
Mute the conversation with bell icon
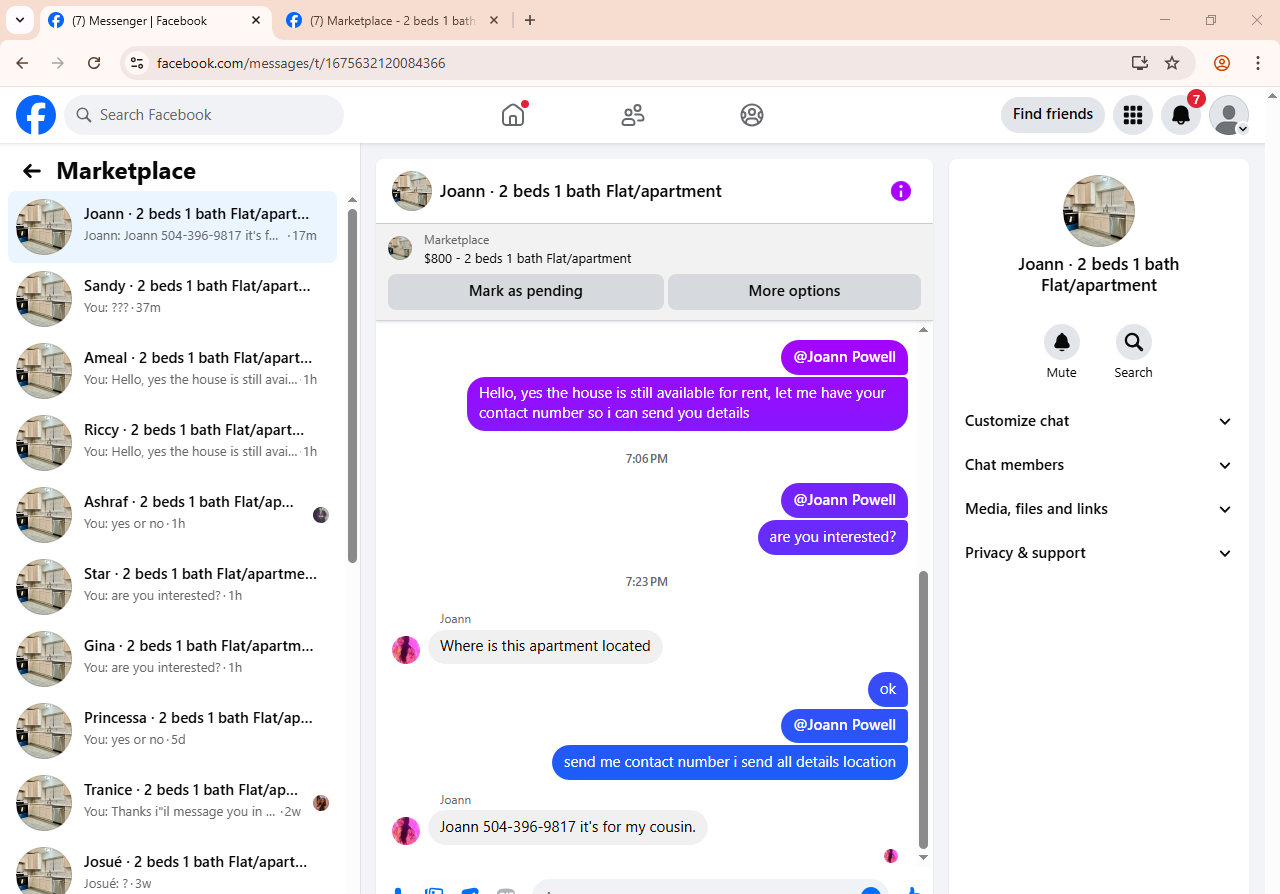[1062, 342]
